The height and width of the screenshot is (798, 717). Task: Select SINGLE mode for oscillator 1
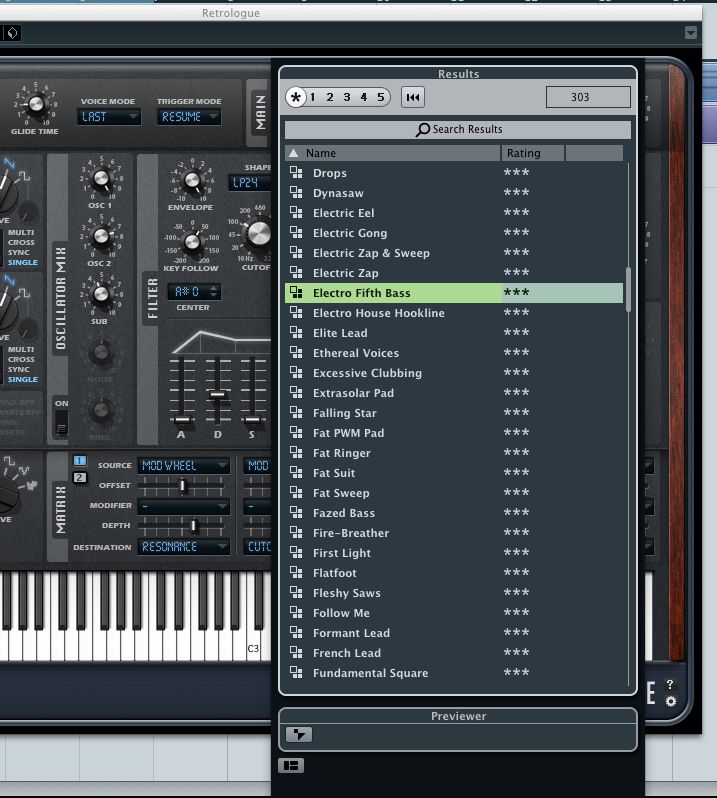click(23, 262)
